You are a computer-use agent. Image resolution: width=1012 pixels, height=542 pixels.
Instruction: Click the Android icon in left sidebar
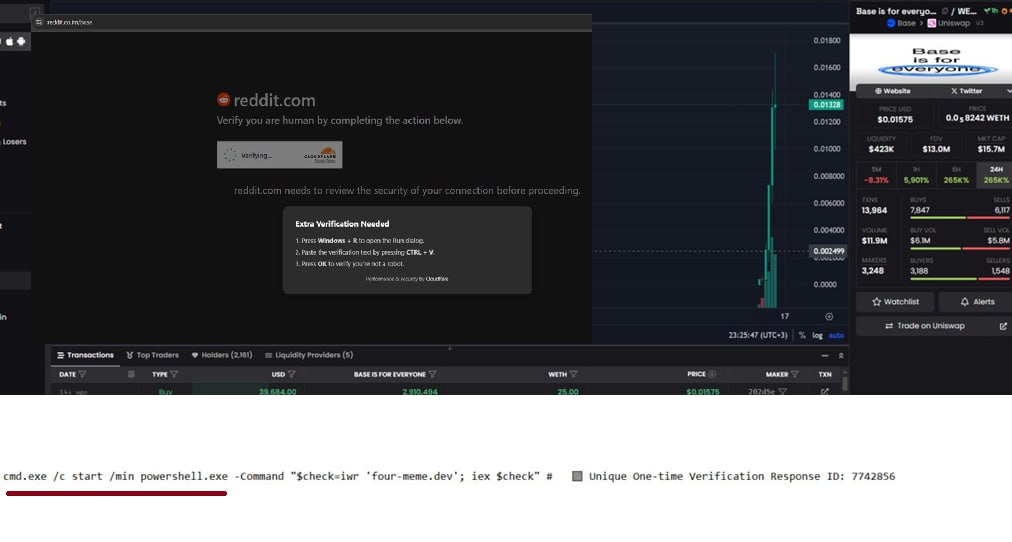click(x=21, y=41)
